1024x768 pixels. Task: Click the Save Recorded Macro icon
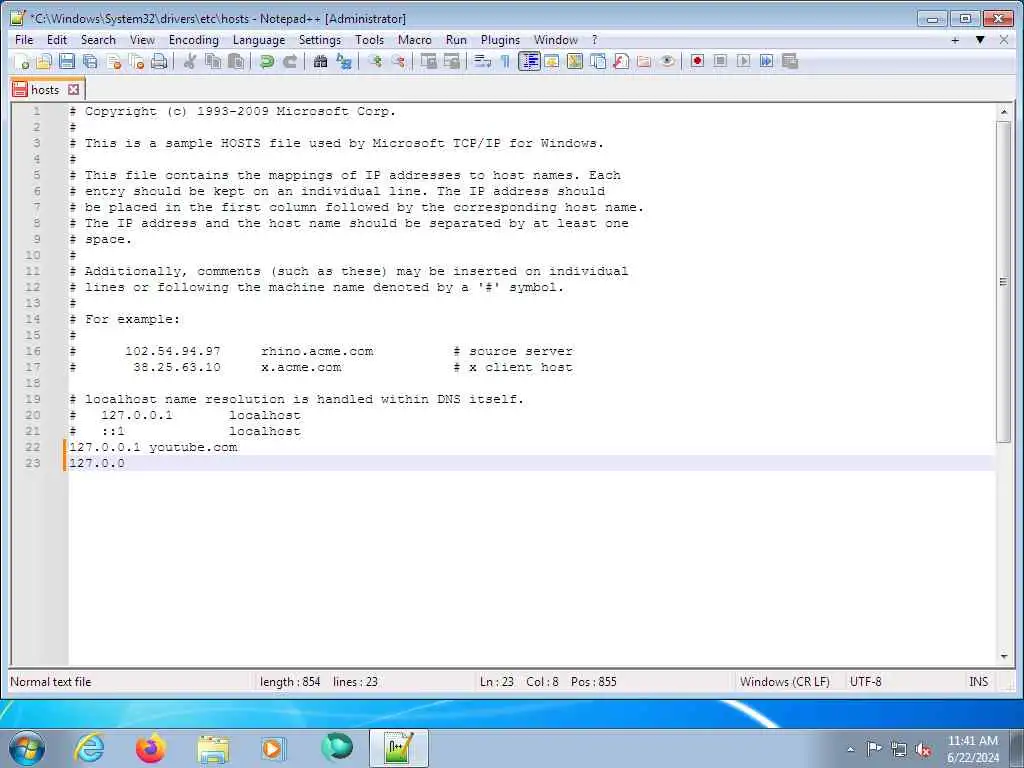pos(790,61)
